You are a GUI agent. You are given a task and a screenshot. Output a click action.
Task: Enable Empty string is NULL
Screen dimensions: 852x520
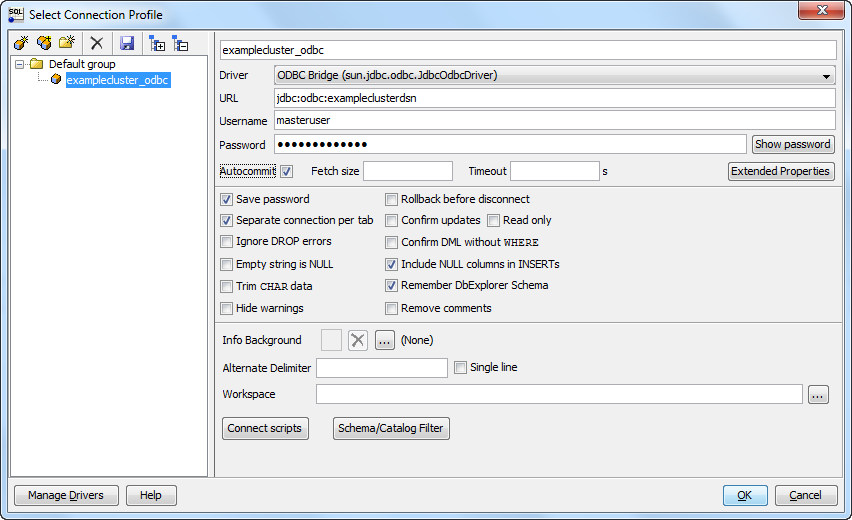[x=227, y=265]
